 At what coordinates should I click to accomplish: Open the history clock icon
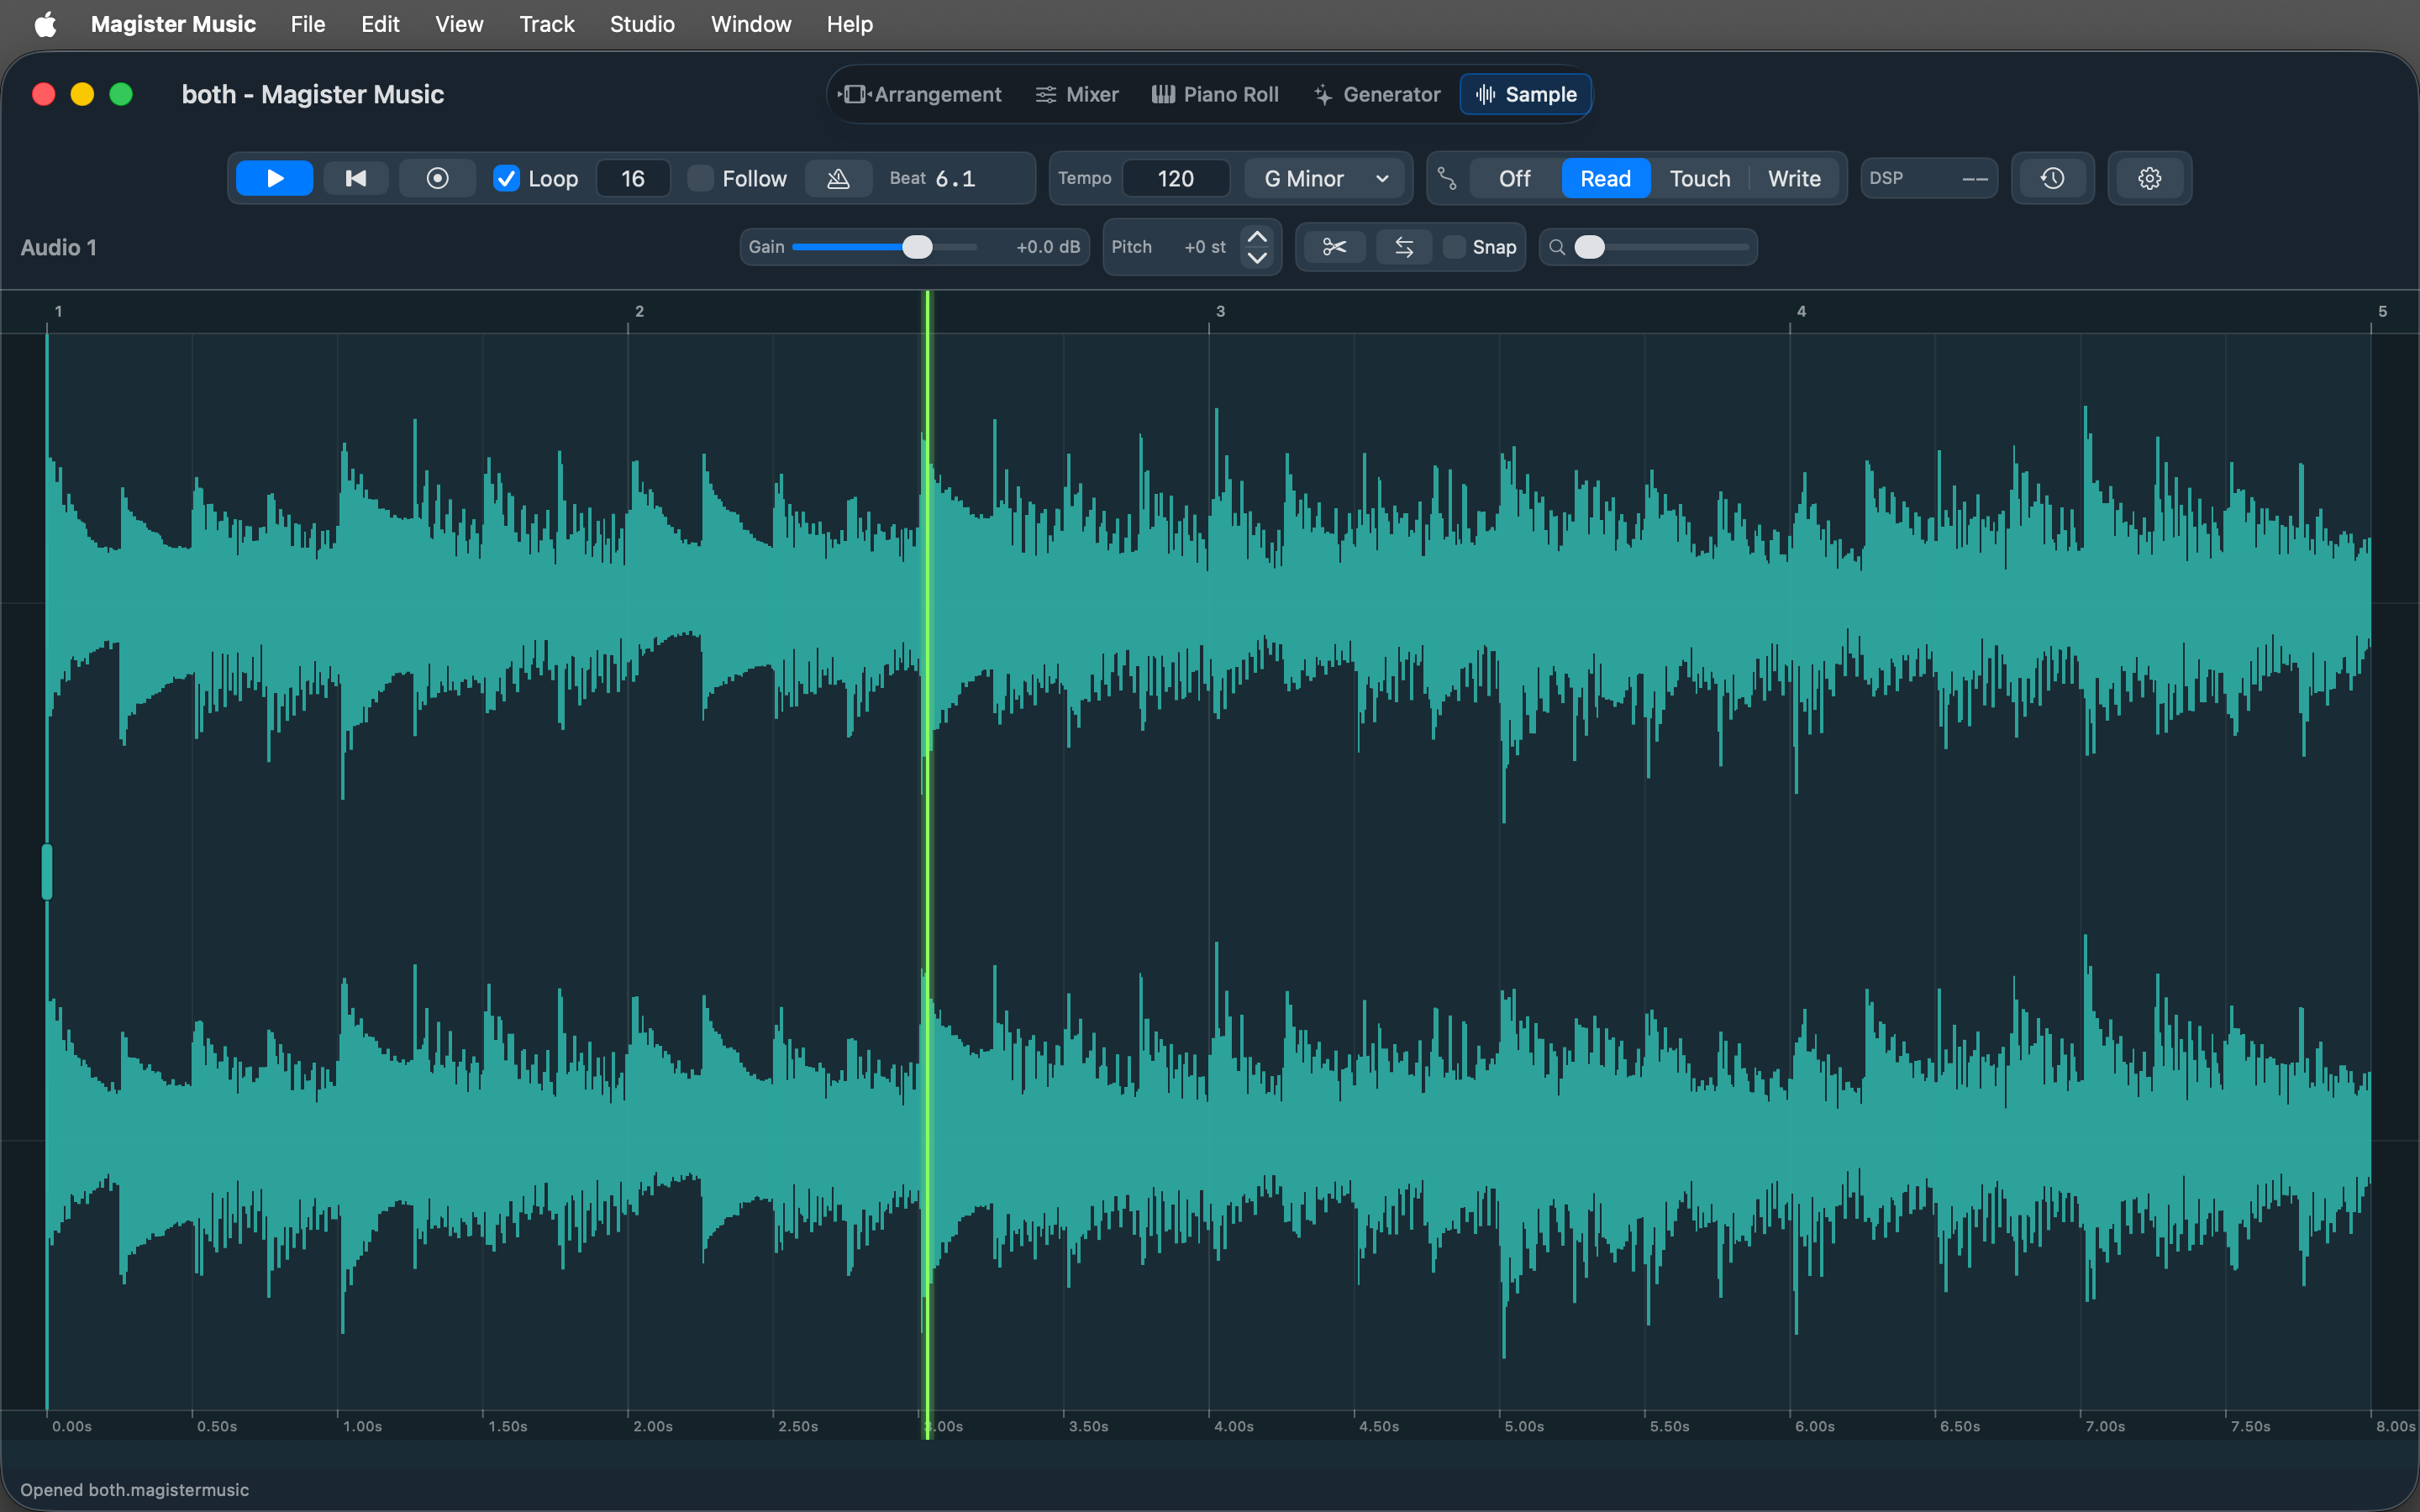[2052, 178]
